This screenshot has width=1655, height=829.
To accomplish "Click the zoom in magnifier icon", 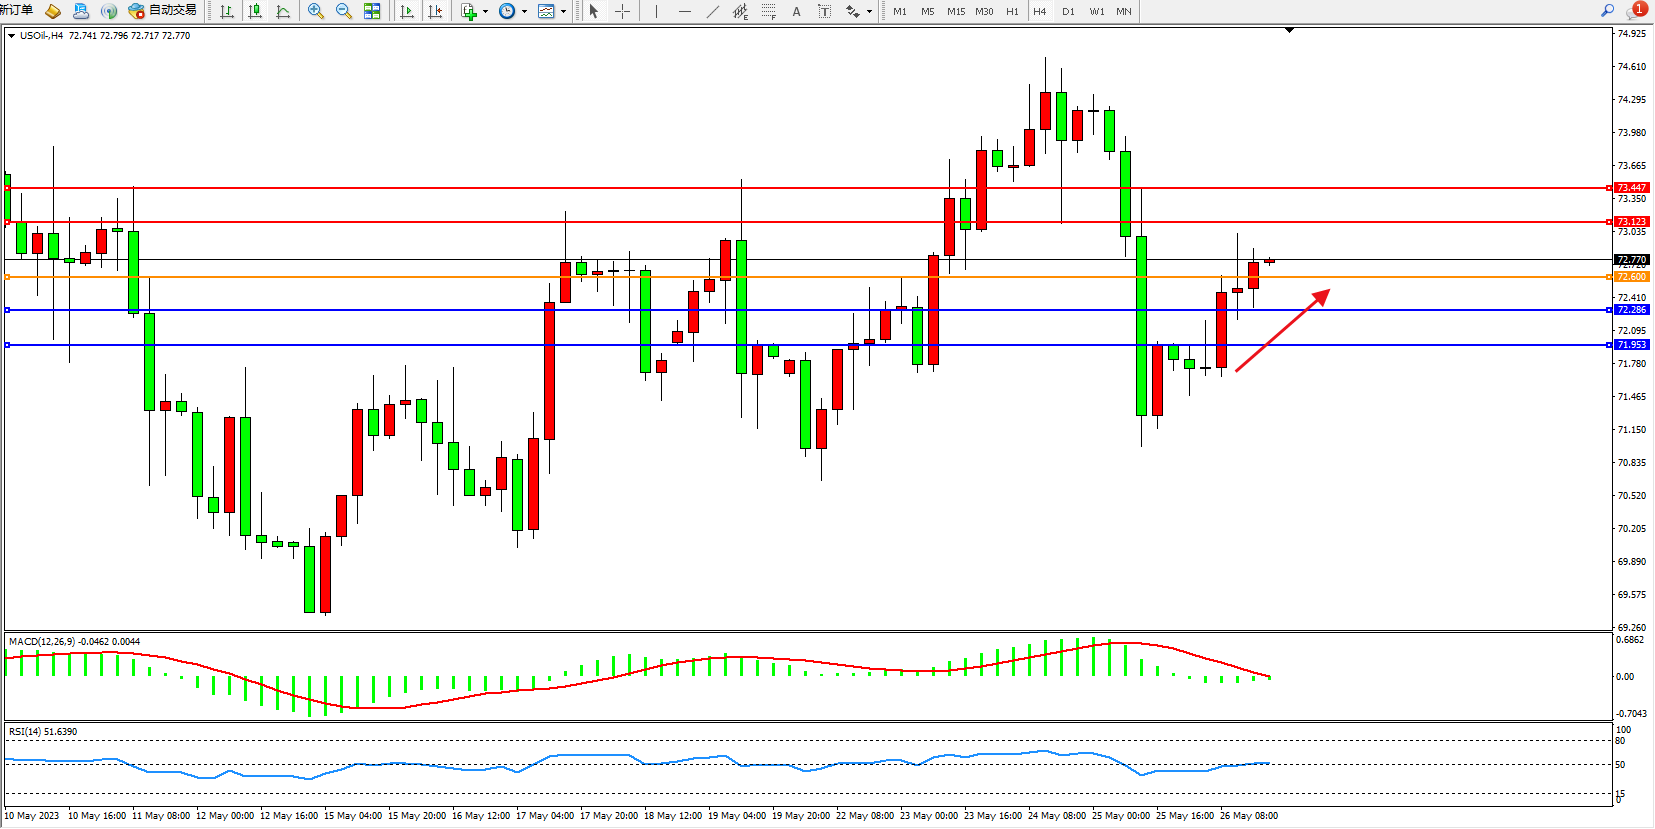I will click(316, 11).
